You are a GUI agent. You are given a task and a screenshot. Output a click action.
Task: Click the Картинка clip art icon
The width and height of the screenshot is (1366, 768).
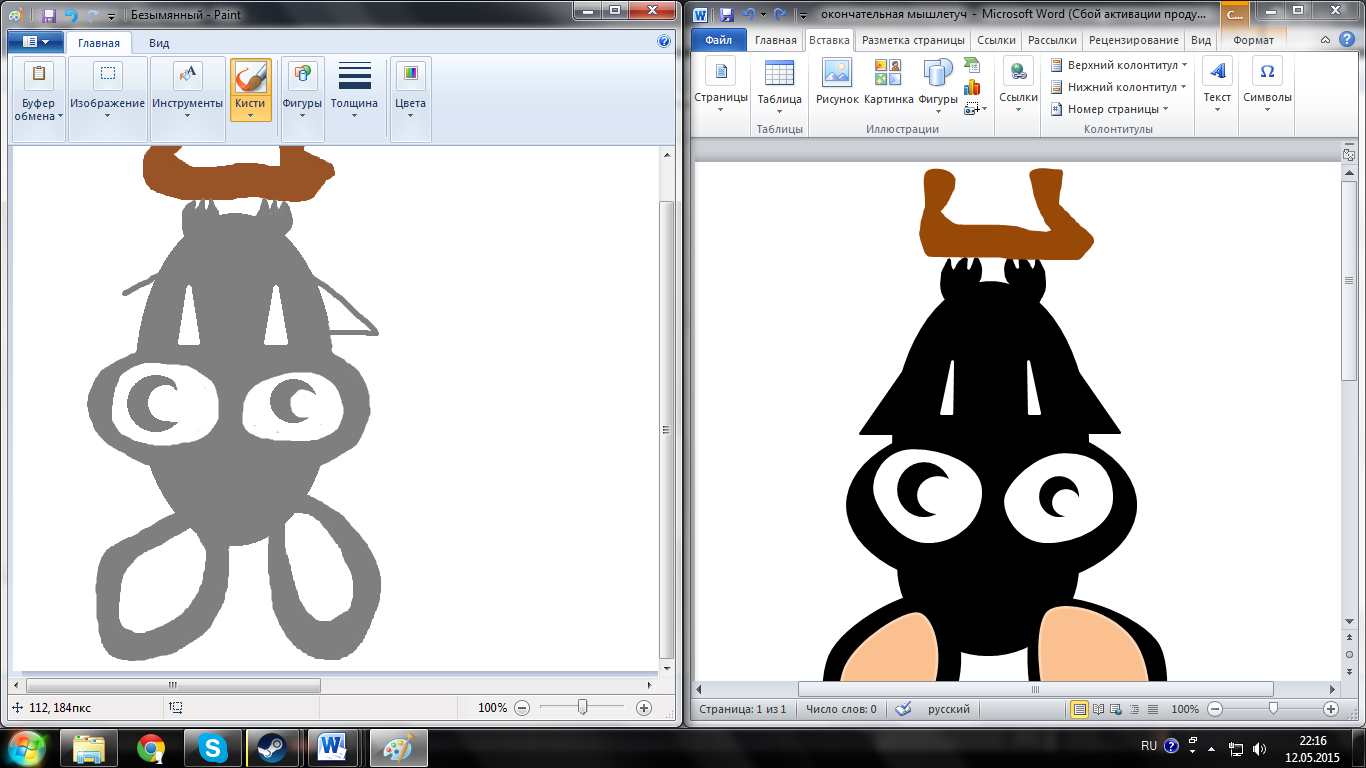888,82
